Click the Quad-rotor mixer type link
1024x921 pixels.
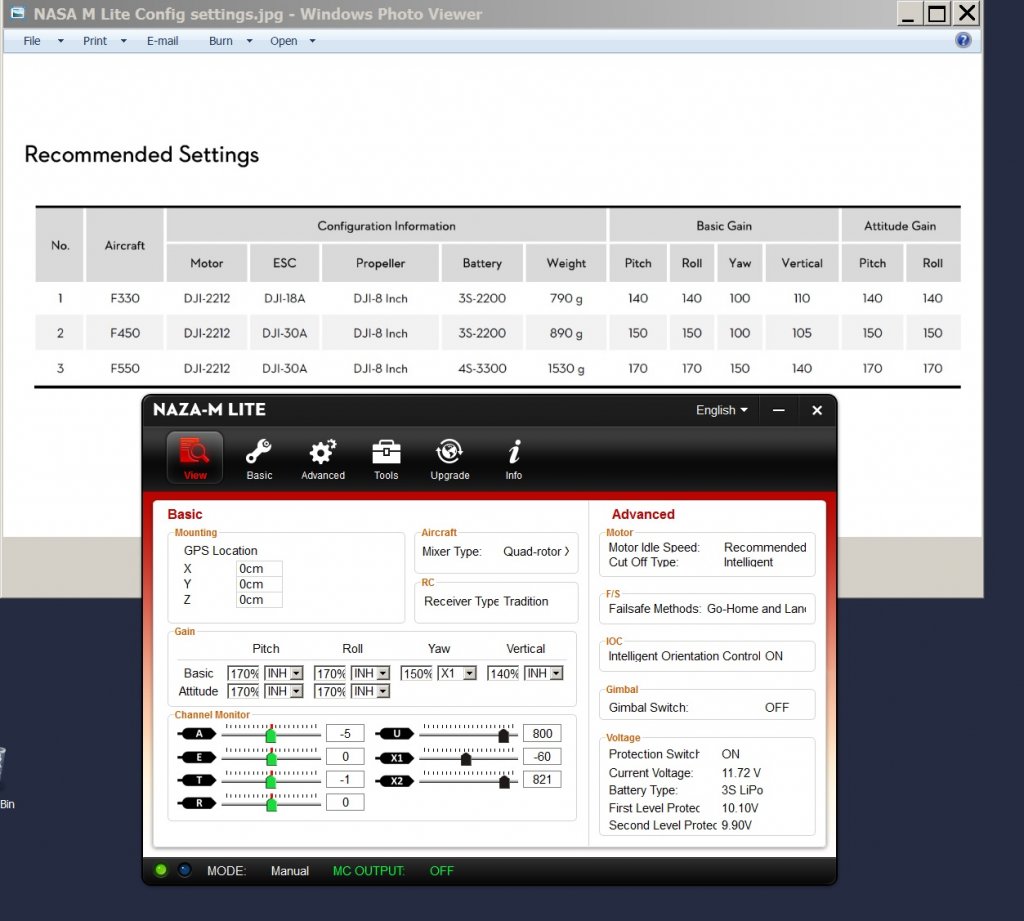click(536, 551)
